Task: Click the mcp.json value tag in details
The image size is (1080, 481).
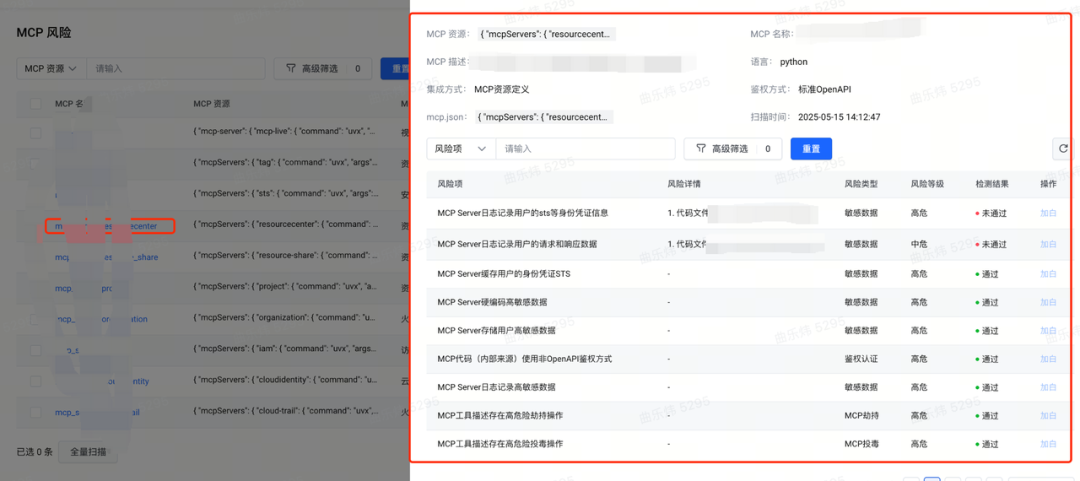Action: pyautogui.click(x=546, y=117)
